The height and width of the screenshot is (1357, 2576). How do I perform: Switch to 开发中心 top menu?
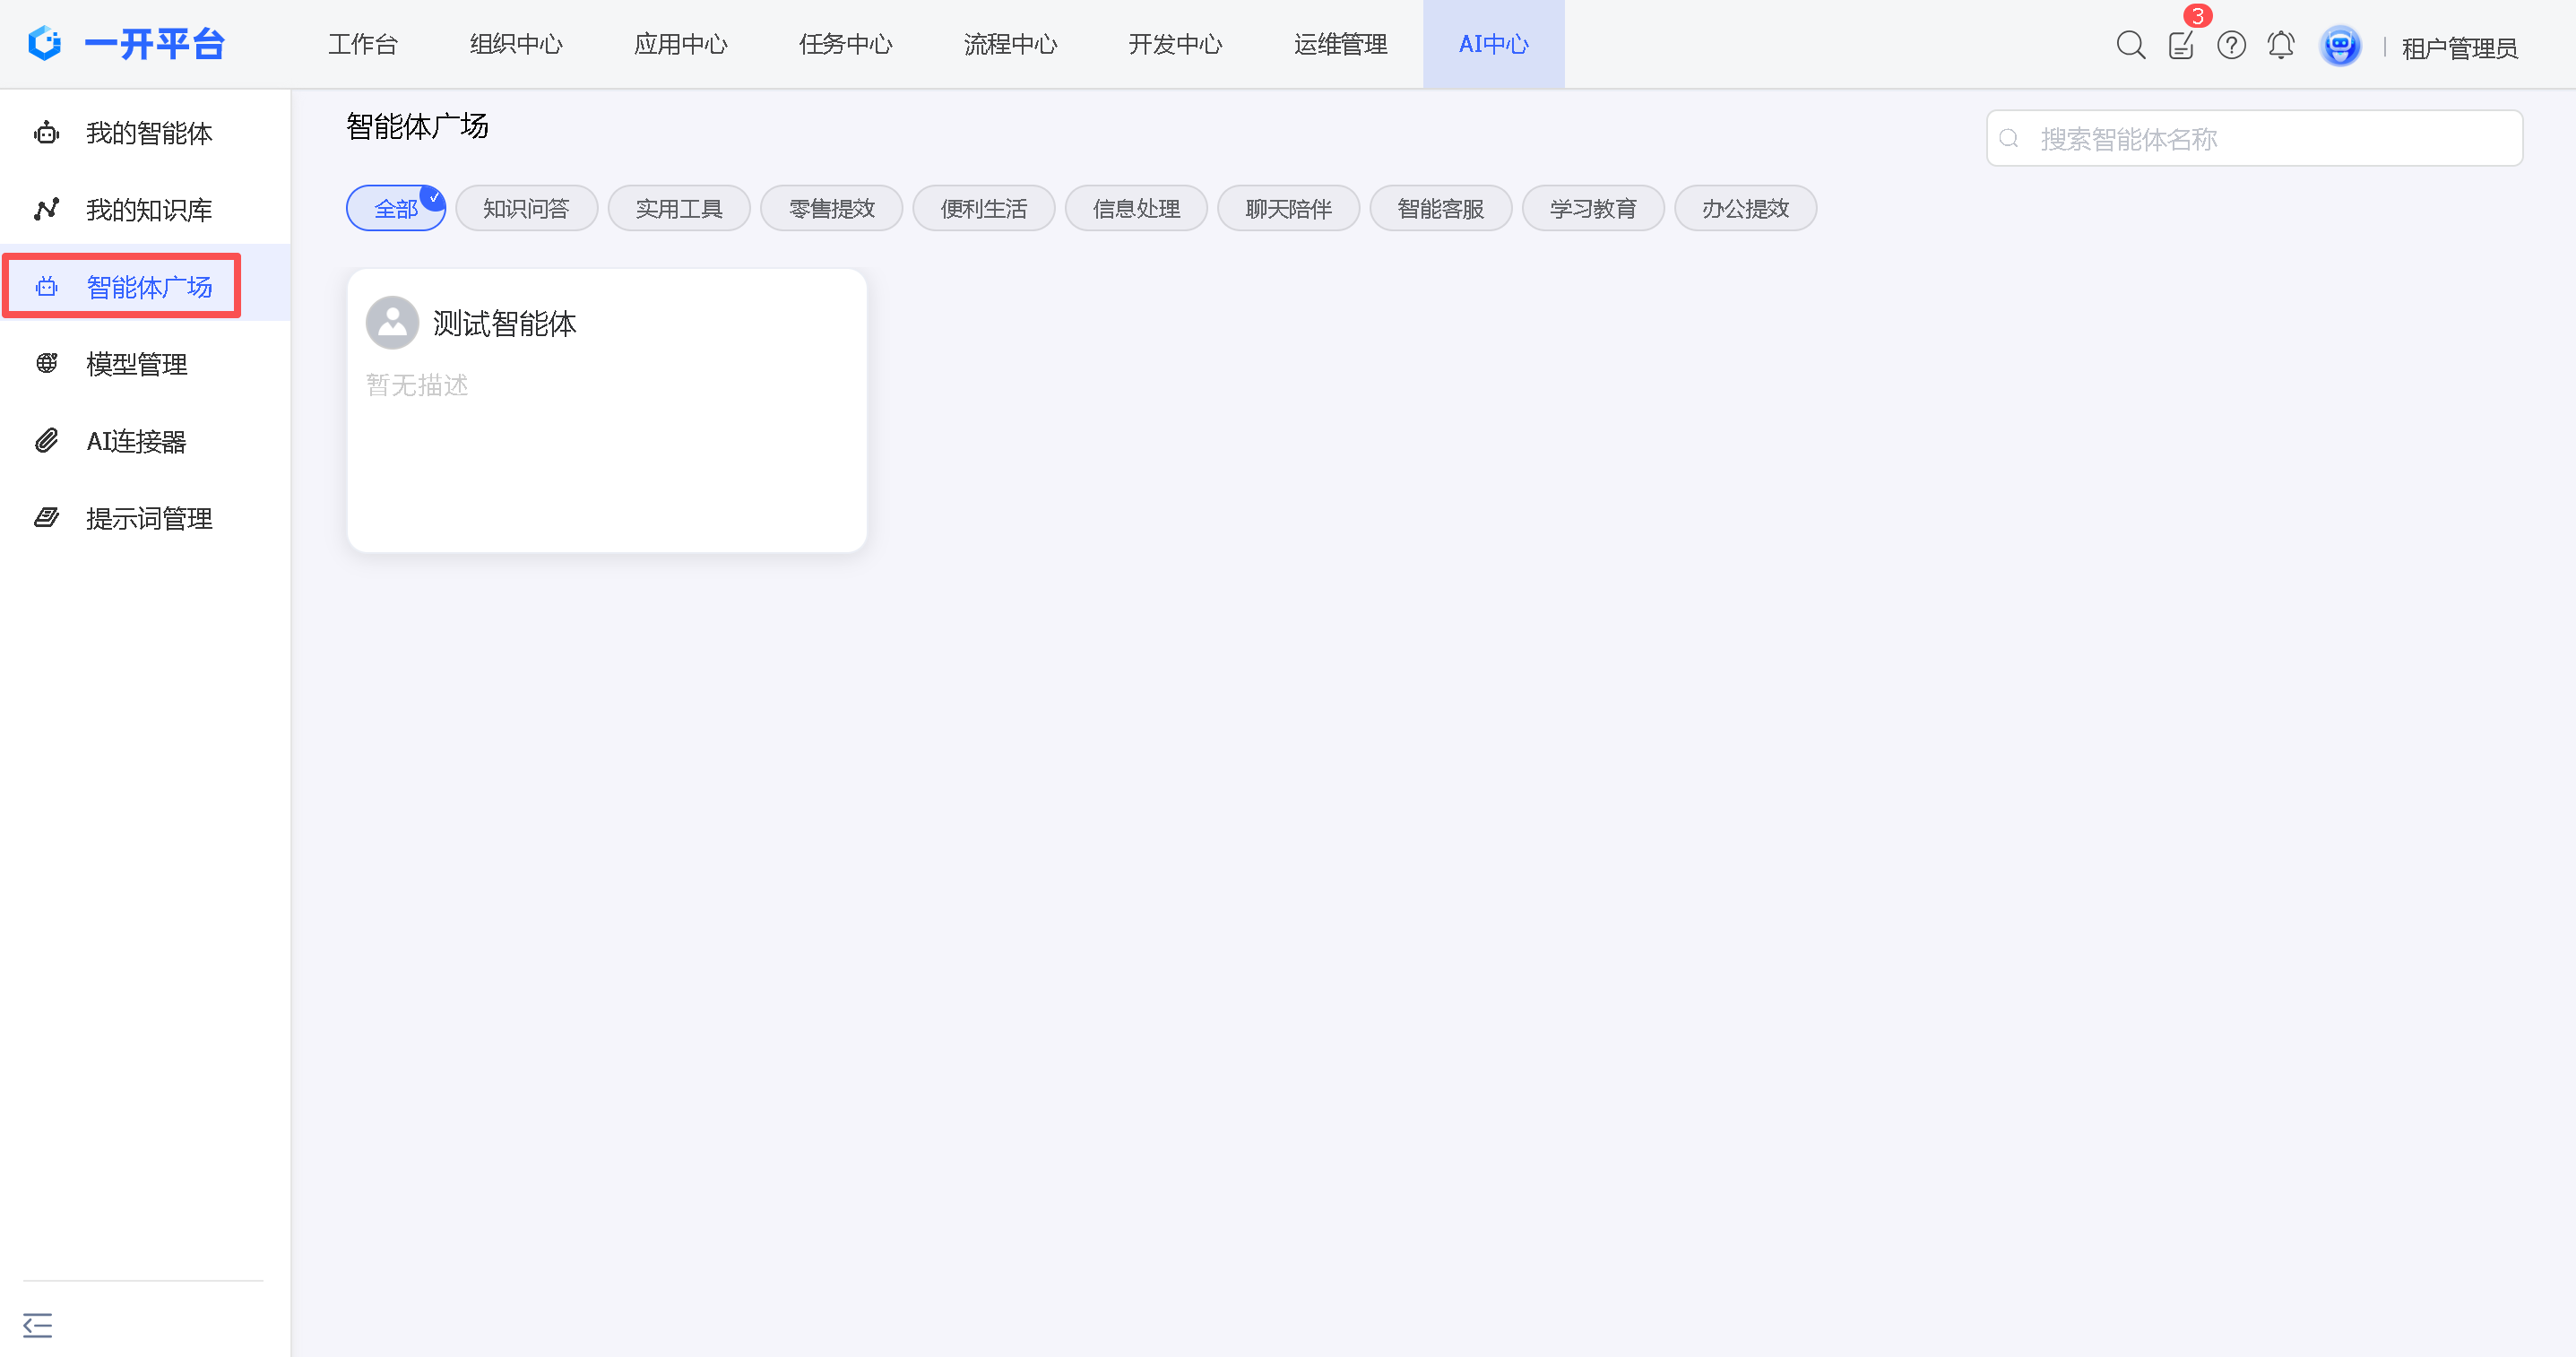1175,44
